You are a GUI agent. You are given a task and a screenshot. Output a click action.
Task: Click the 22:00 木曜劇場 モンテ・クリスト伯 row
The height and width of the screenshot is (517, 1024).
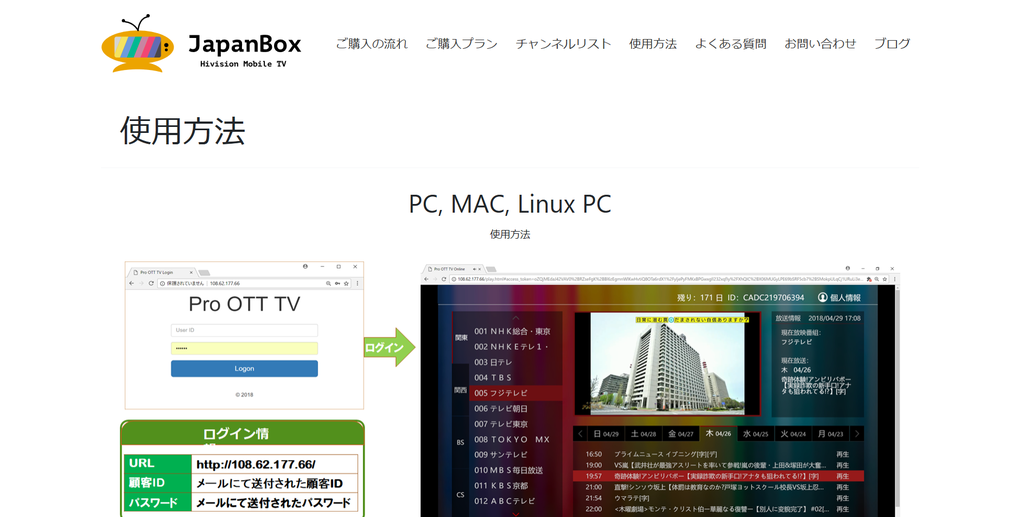pyautogui.click(x=718, y=509)
